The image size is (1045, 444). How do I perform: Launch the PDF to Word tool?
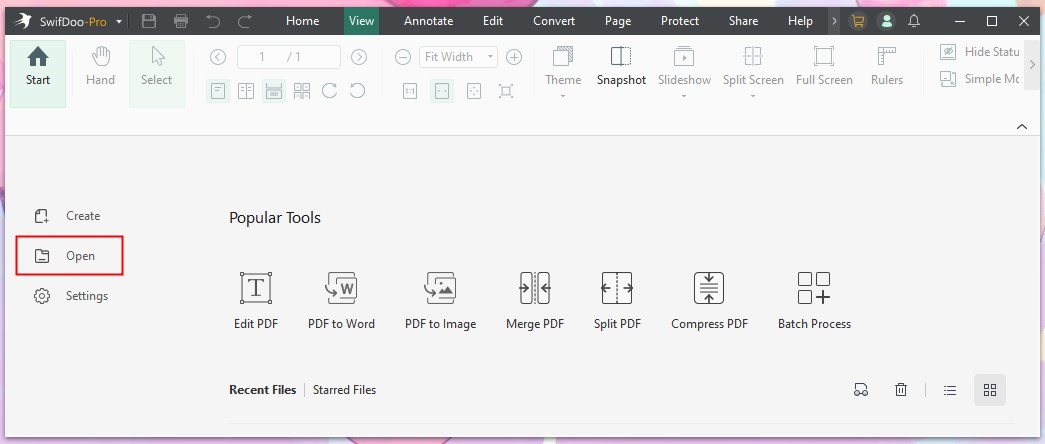[x=341, y=301]
